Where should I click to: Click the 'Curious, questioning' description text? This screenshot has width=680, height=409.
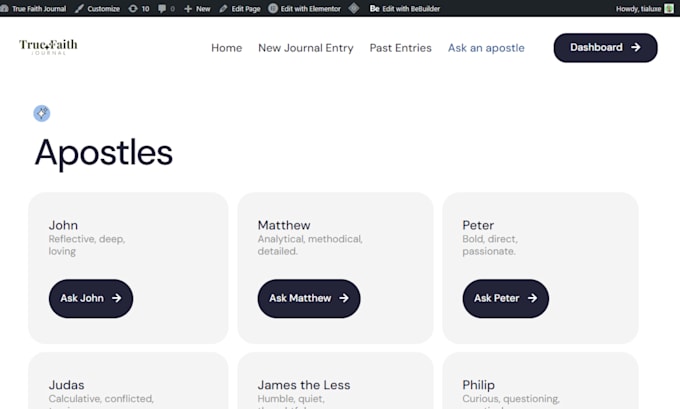point(511,399)
